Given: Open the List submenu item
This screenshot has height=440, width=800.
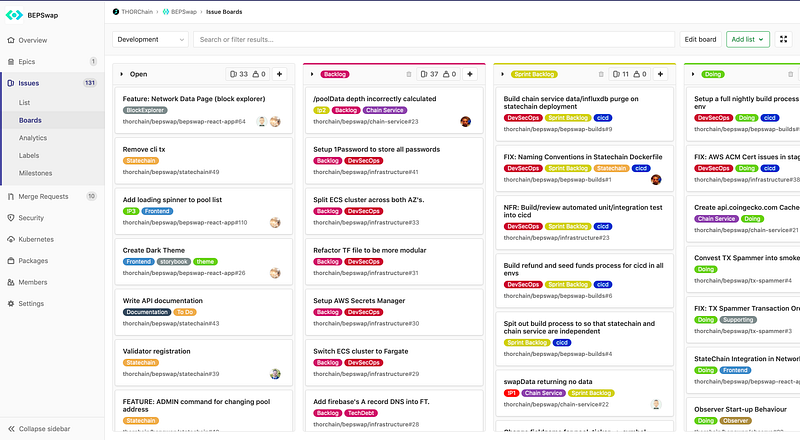Looking at the screenshot, I should pyautogui.click(x=24, y=103).
